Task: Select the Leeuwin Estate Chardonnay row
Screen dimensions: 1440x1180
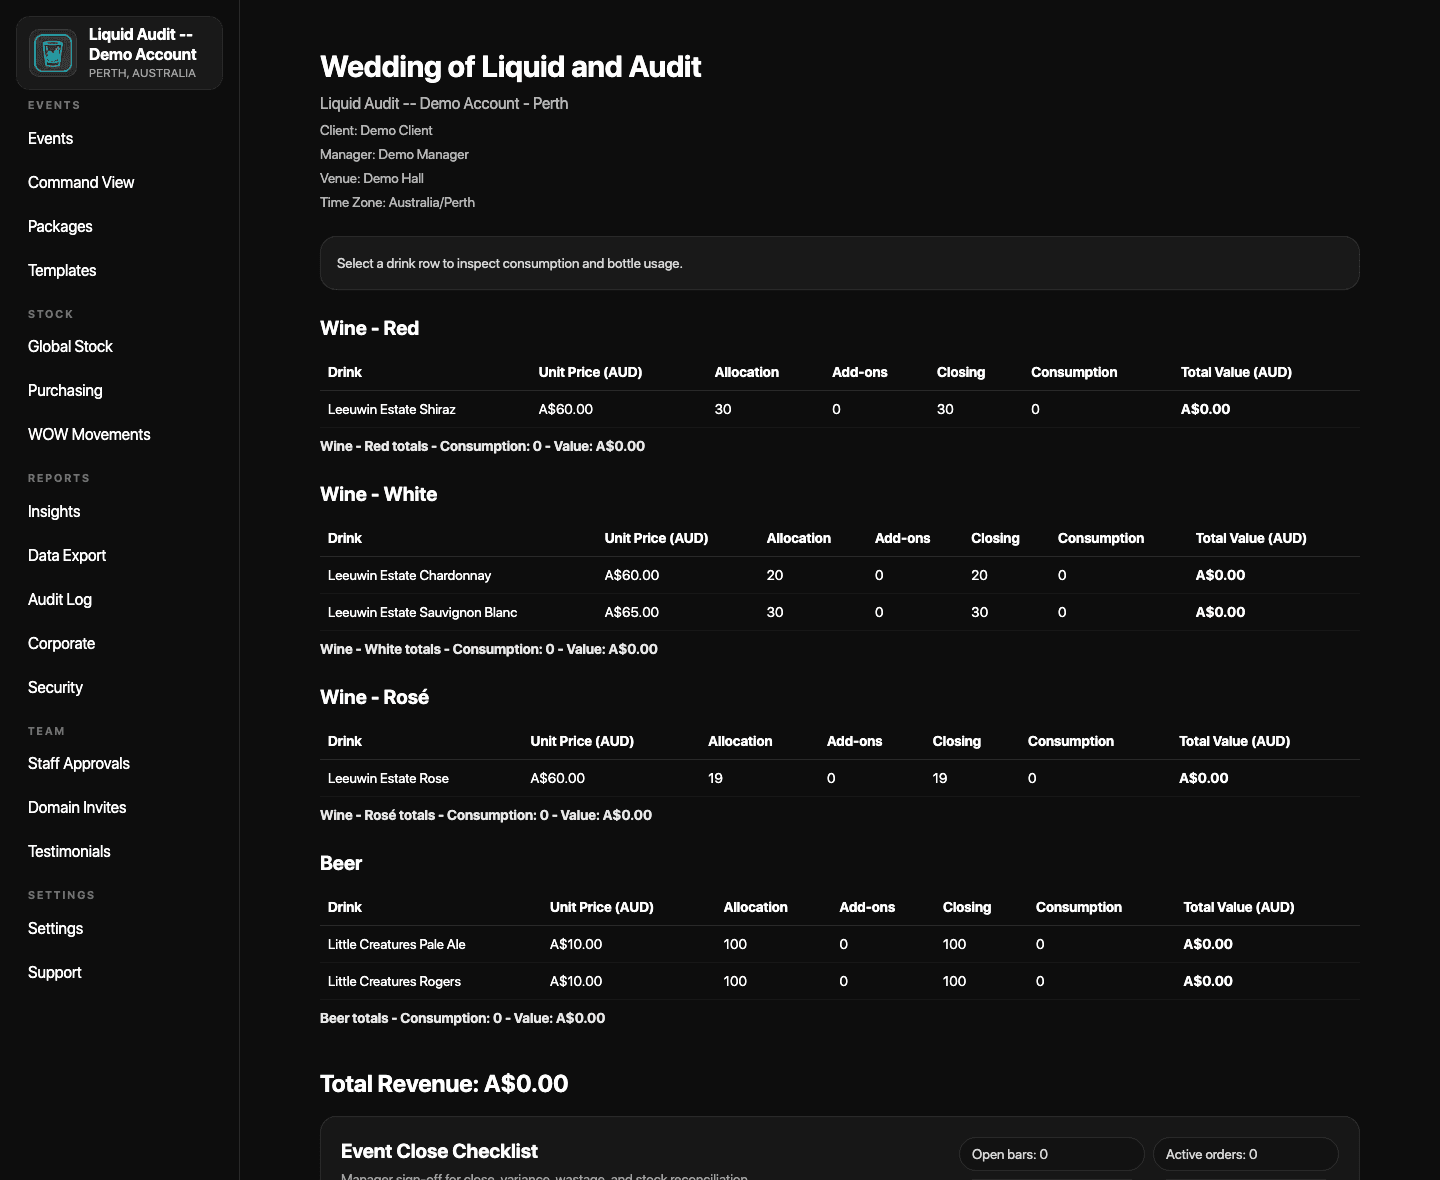Action: (x=840, y=575)
